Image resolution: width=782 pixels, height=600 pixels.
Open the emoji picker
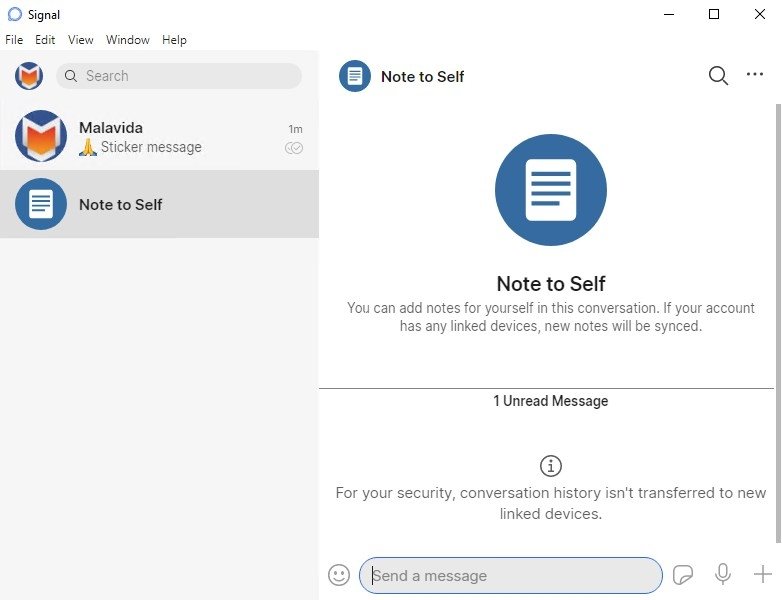(339, 575)
